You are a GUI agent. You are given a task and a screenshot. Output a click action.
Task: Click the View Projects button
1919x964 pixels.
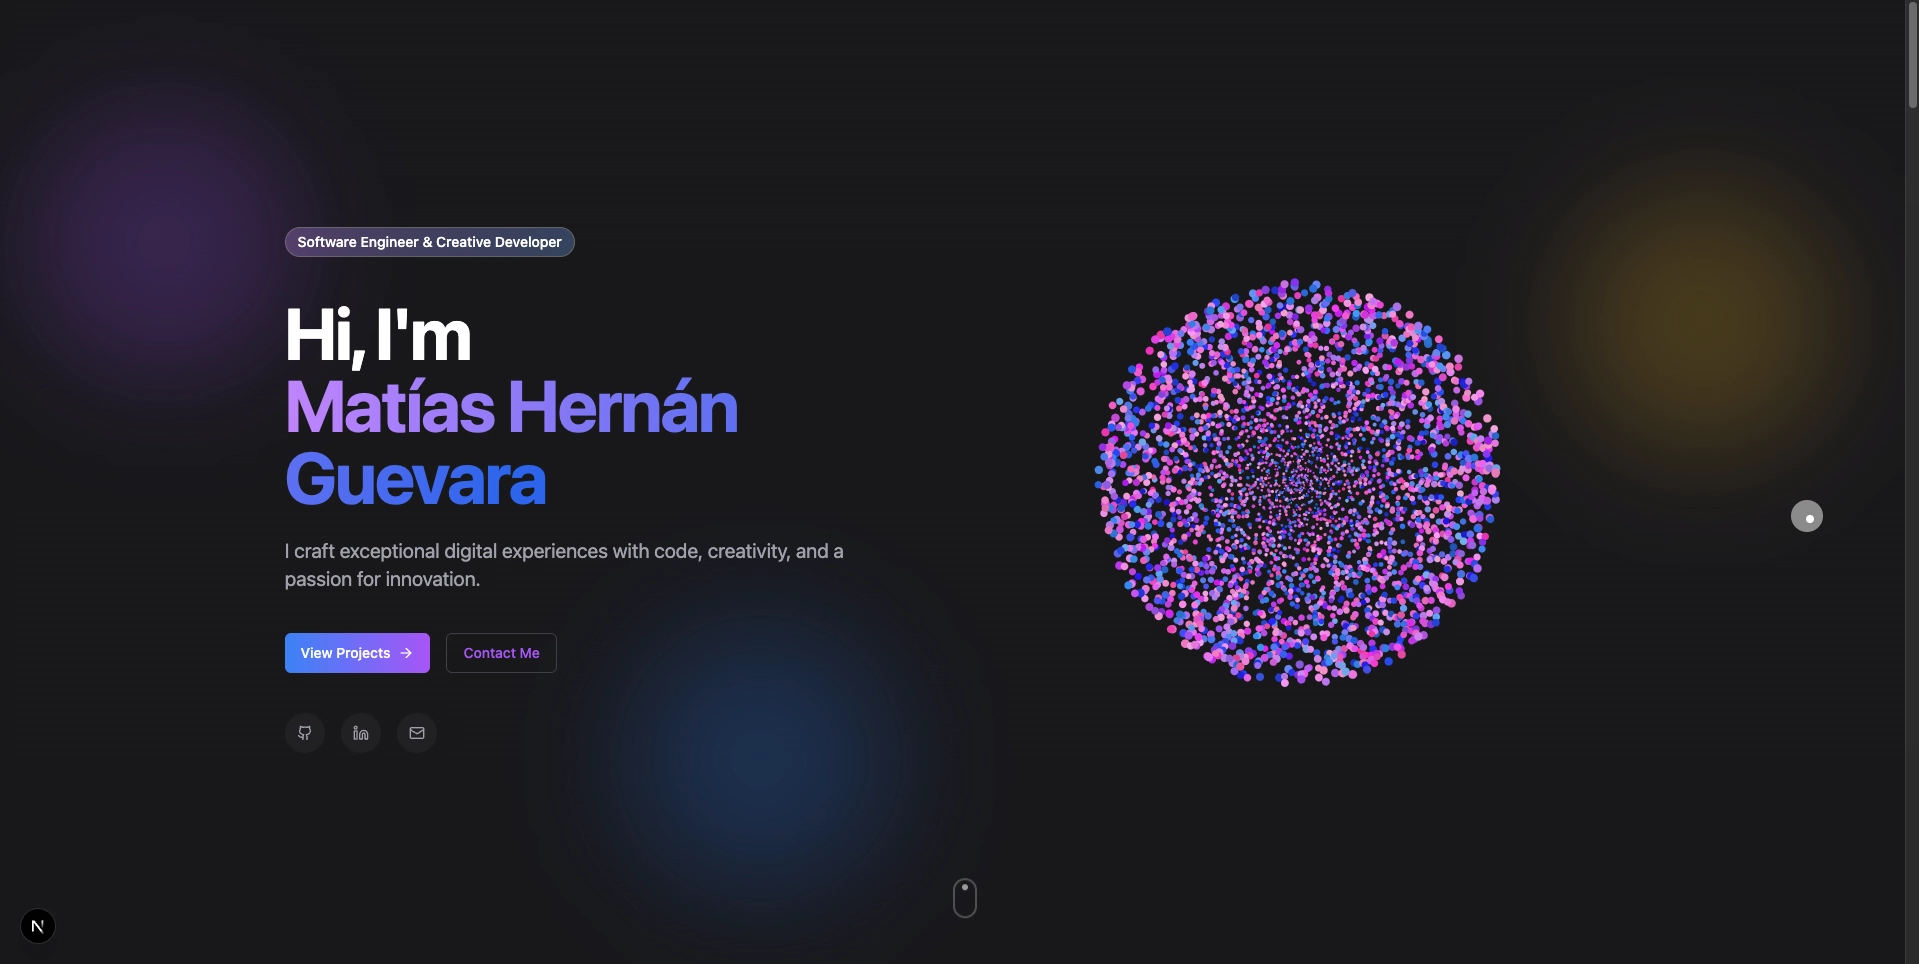coord(356,652)
